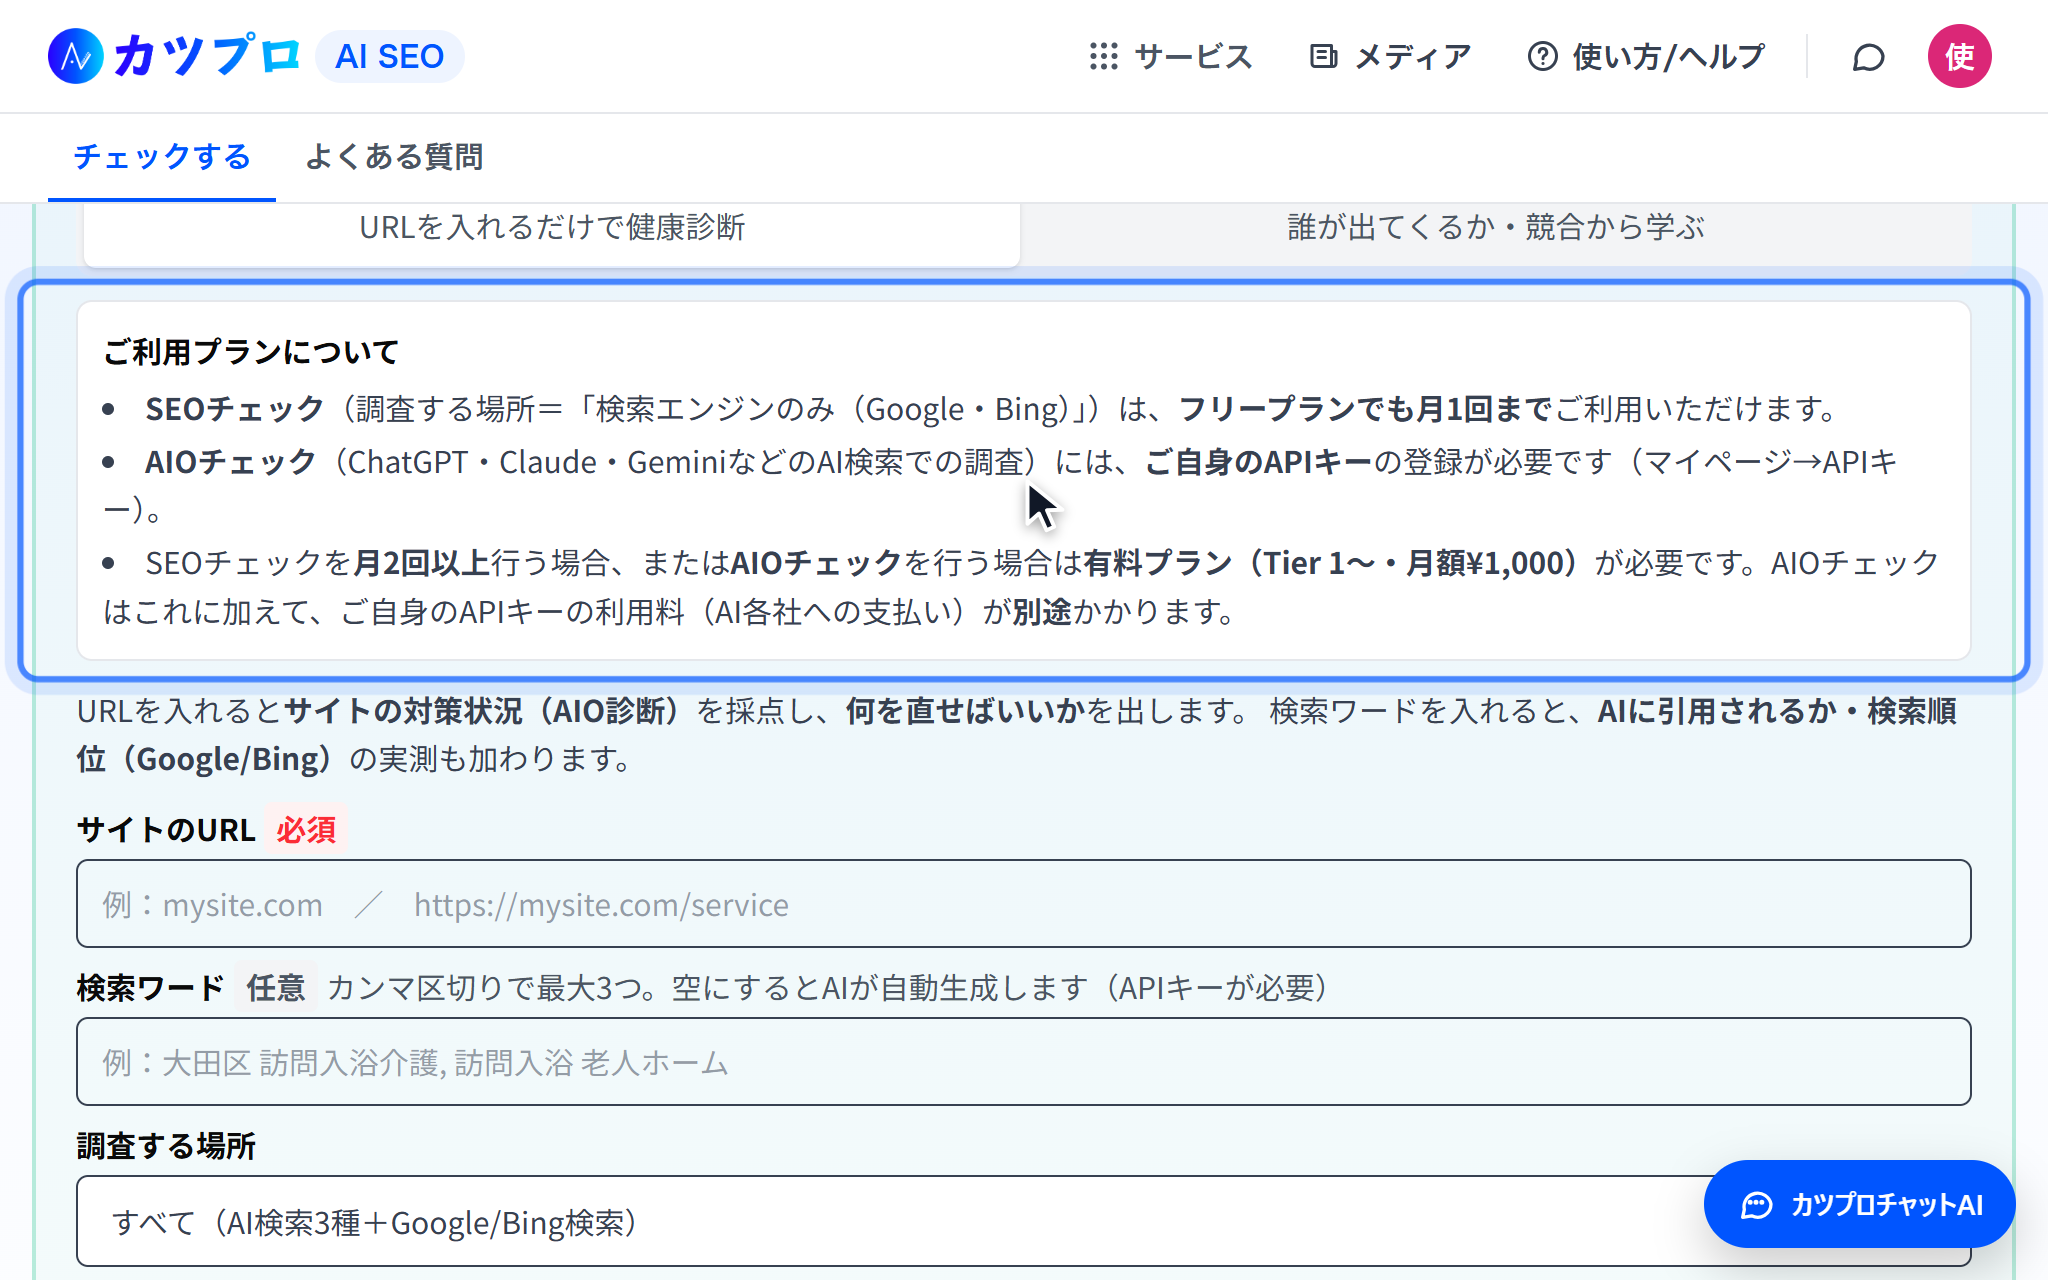Click the AI SEO badge

[389, 56]
